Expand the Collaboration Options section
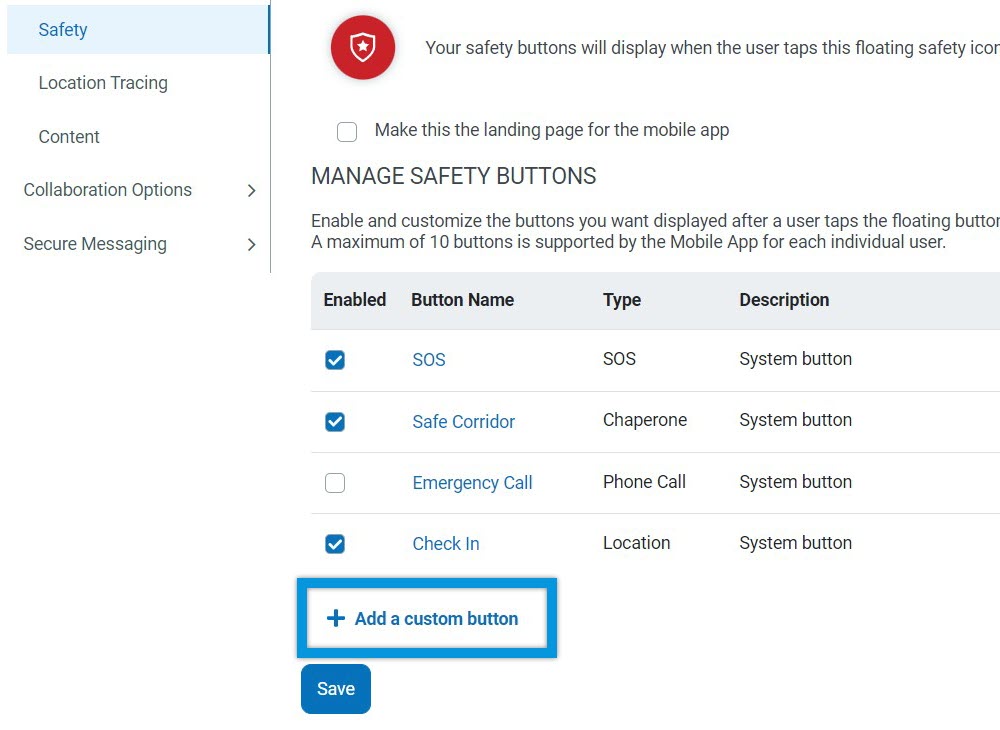Screen dimensions: 1000x730 pos(107,190)
